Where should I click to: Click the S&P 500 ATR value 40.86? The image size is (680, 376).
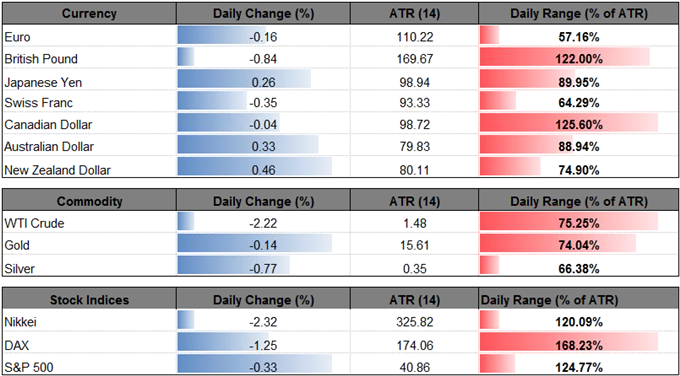[414, 365]
